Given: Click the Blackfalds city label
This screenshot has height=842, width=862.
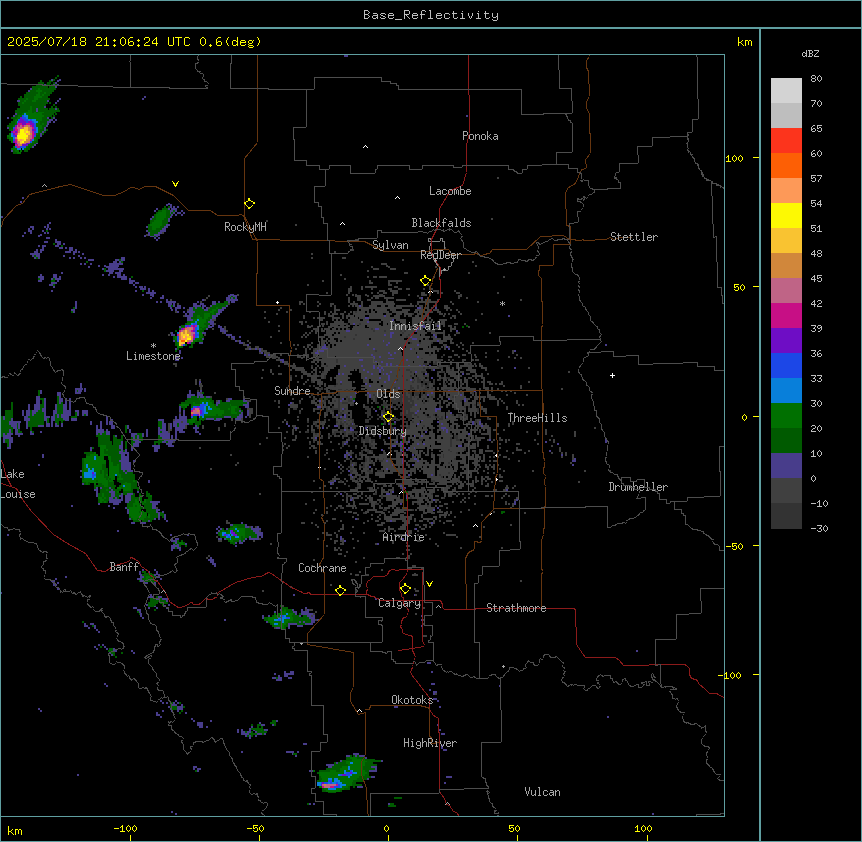Looking at the screenshot, I should pyautogui.click(x=441, y=223).
